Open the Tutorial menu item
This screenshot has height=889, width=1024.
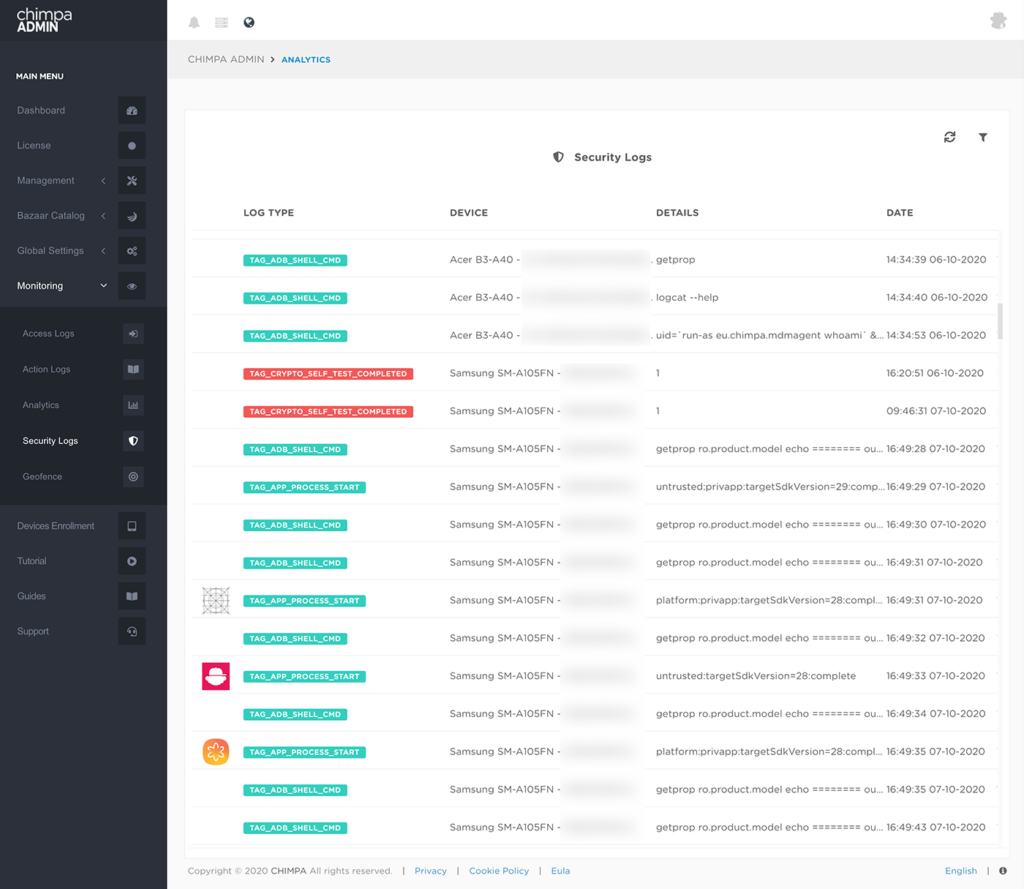32,561
